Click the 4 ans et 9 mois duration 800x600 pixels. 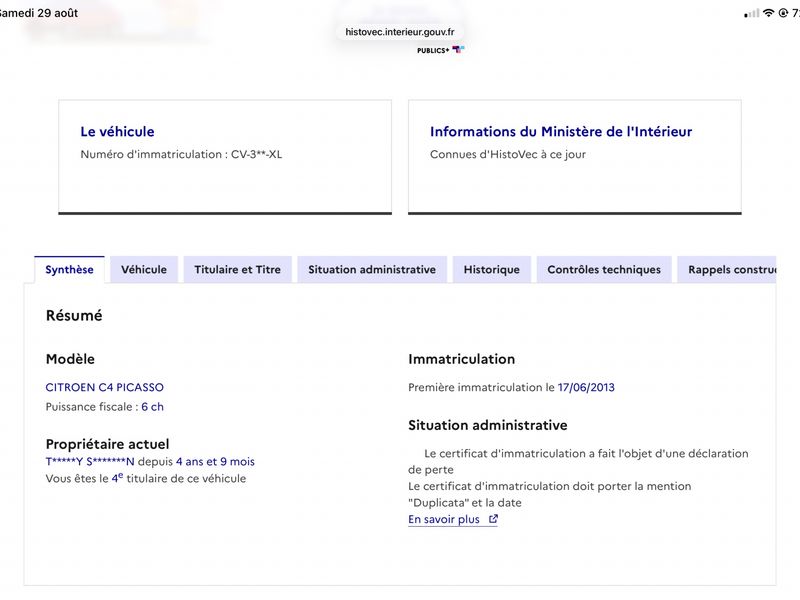point(215,462)
